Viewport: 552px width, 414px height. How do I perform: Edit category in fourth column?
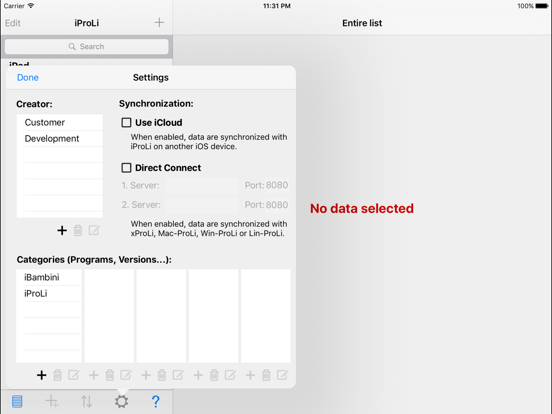click(x=230, y=375)
